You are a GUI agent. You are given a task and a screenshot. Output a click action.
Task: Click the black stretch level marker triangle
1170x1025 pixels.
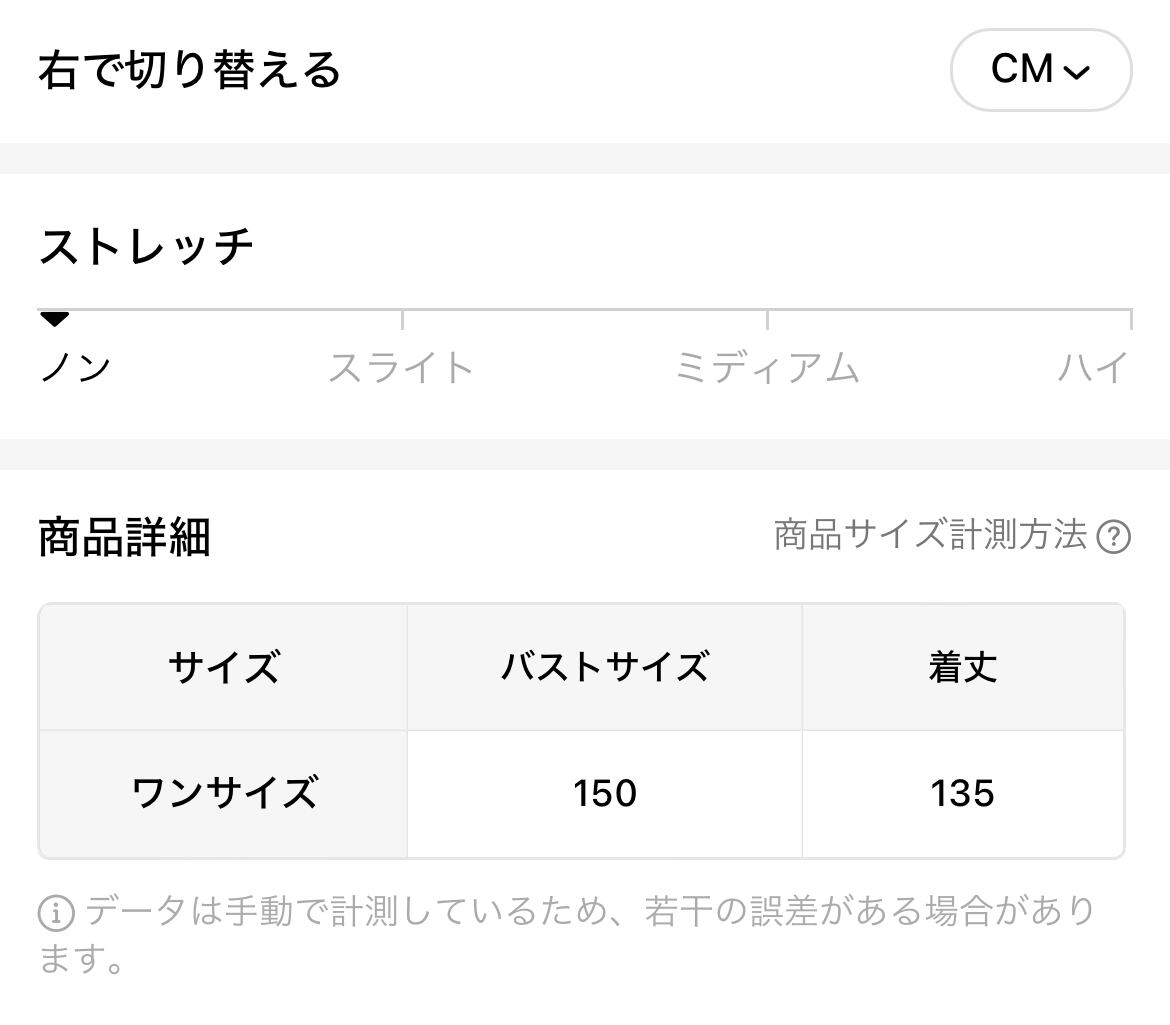pos(54,320)
